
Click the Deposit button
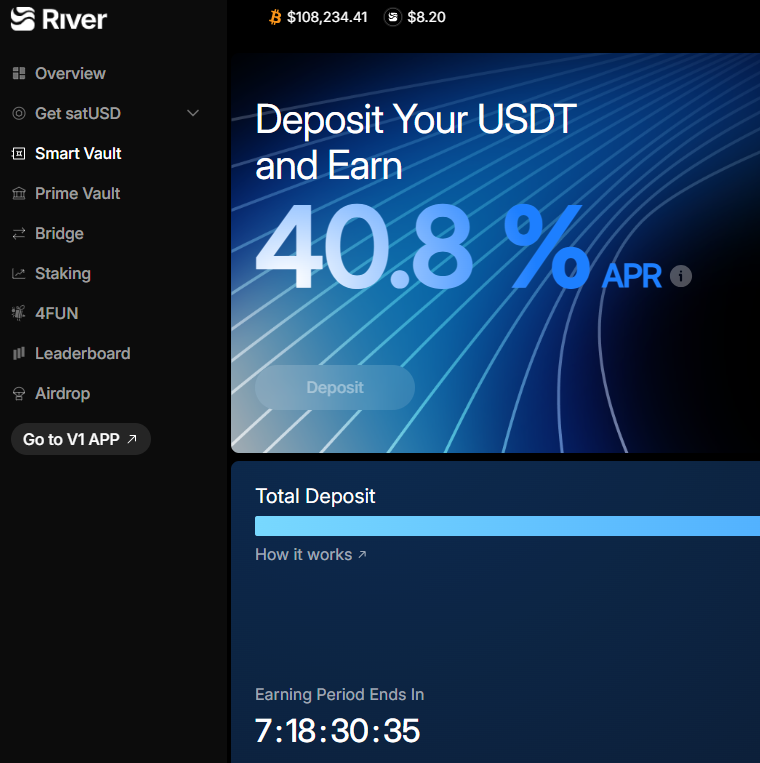pyautogui.click(x=335, y=387)
